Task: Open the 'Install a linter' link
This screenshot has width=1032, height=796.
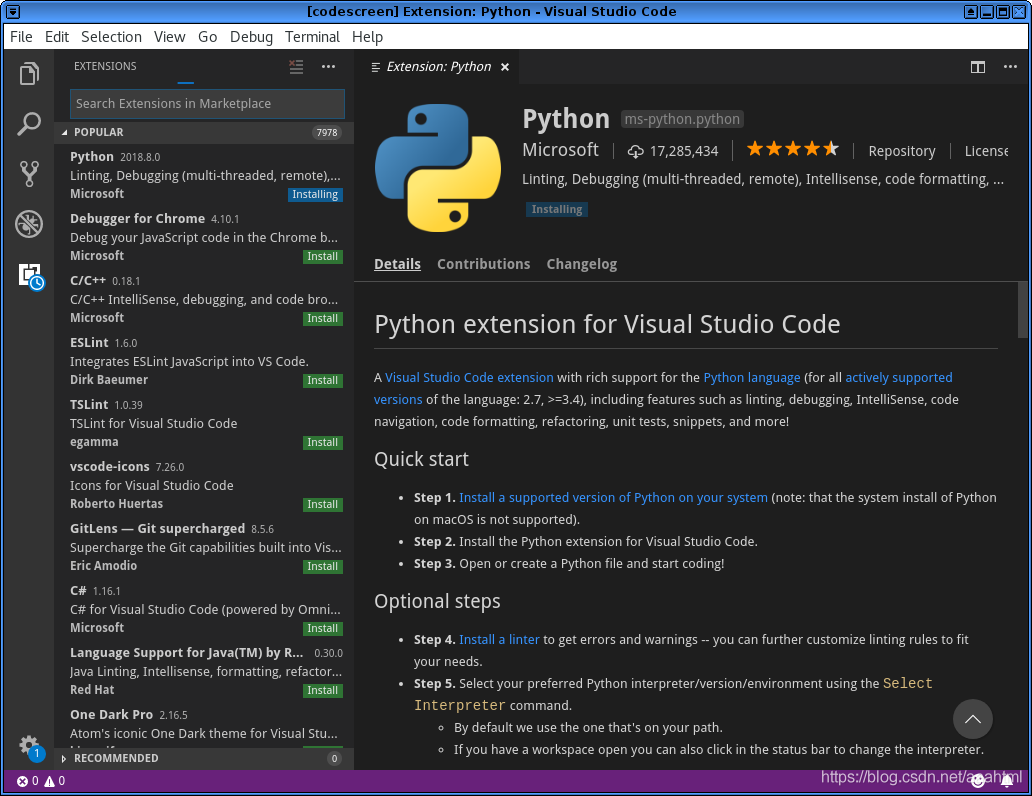Action: point(499,640)
